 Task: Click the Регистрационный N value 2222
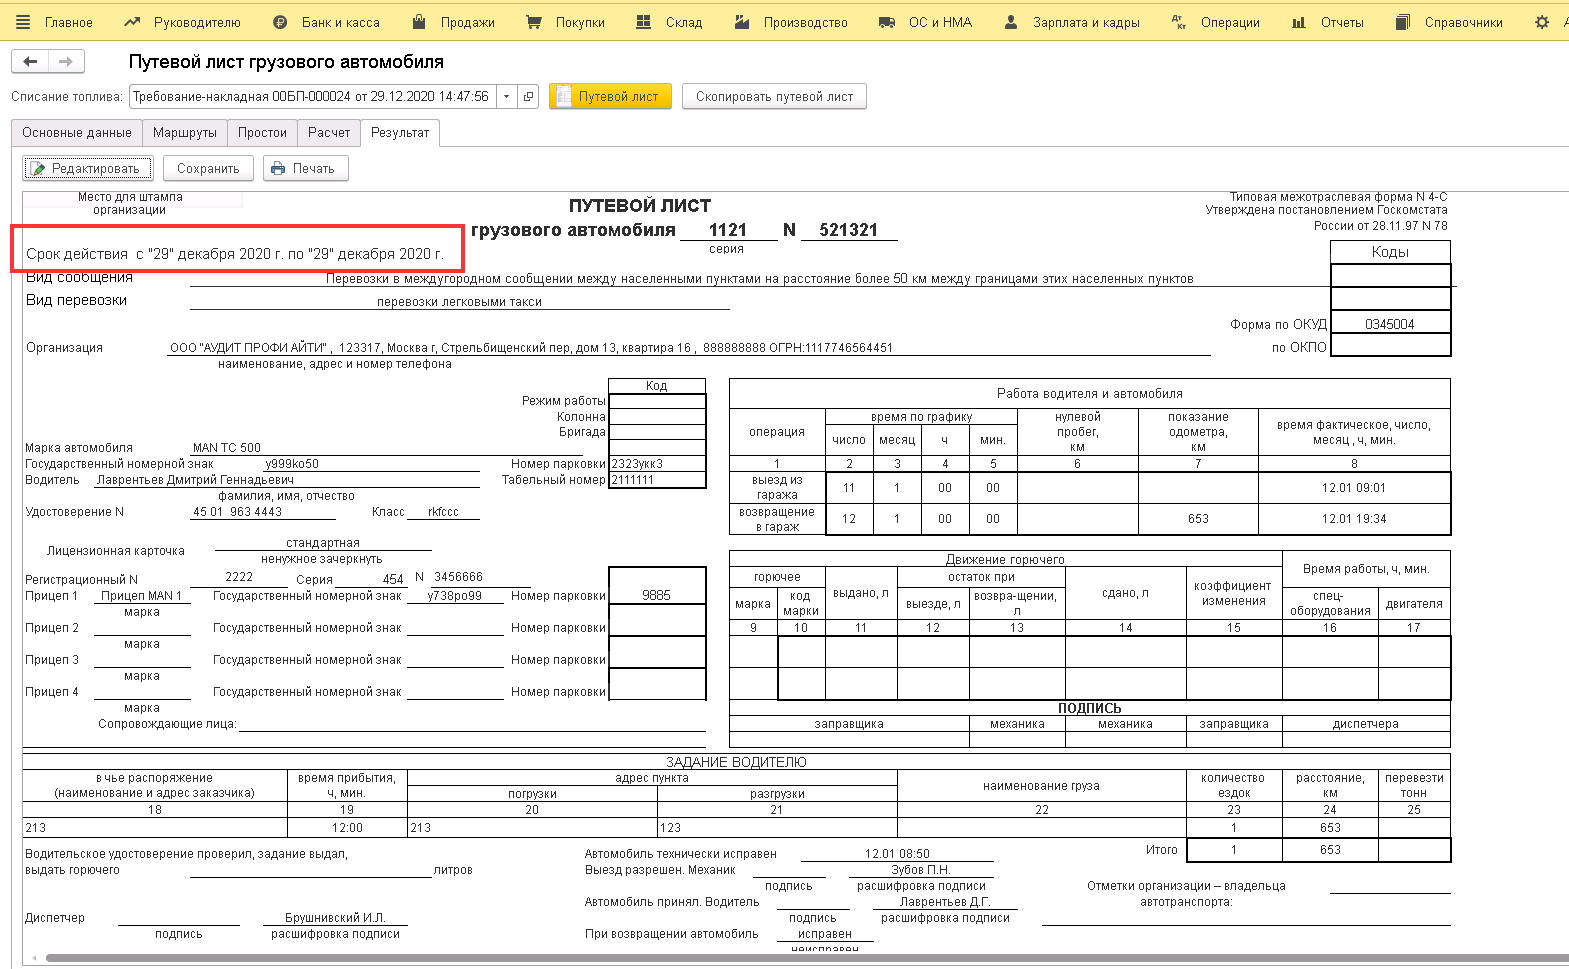tap(239, 577)
